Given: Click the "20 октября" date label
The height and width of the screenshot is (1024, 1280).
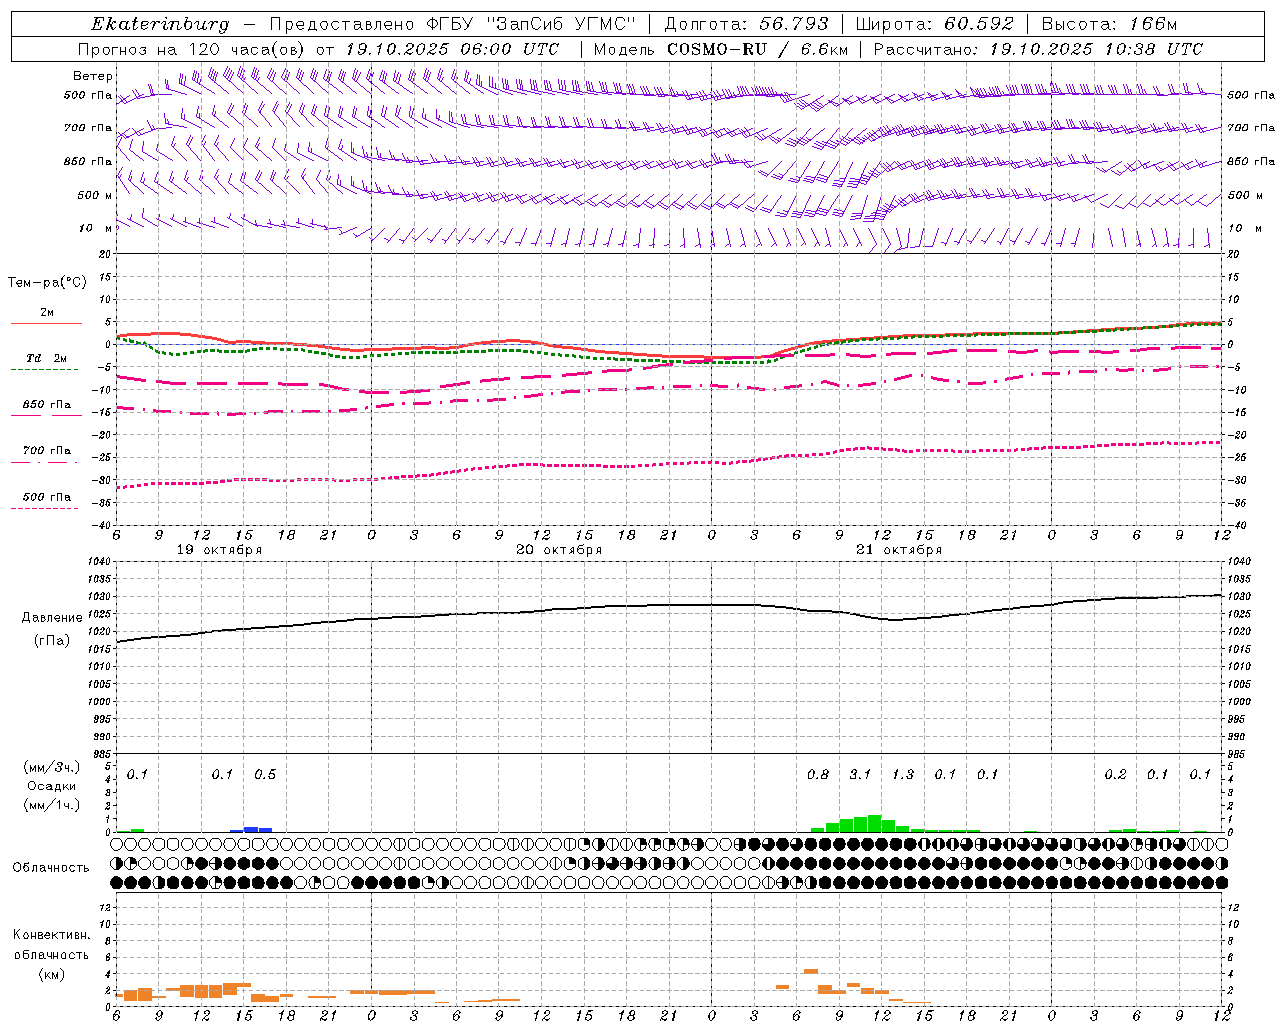Looking at the screenshot, I should (x=559, y=550).
